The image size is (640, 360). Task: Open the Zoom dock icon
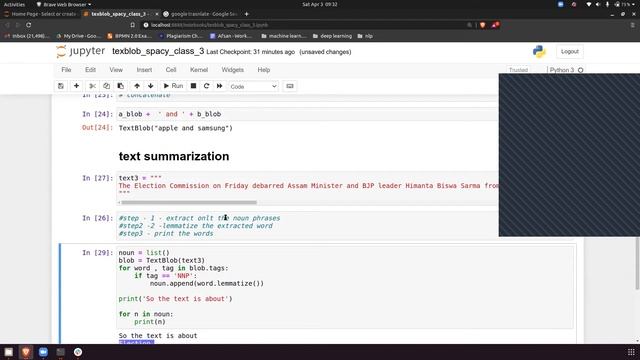[43, 352]
